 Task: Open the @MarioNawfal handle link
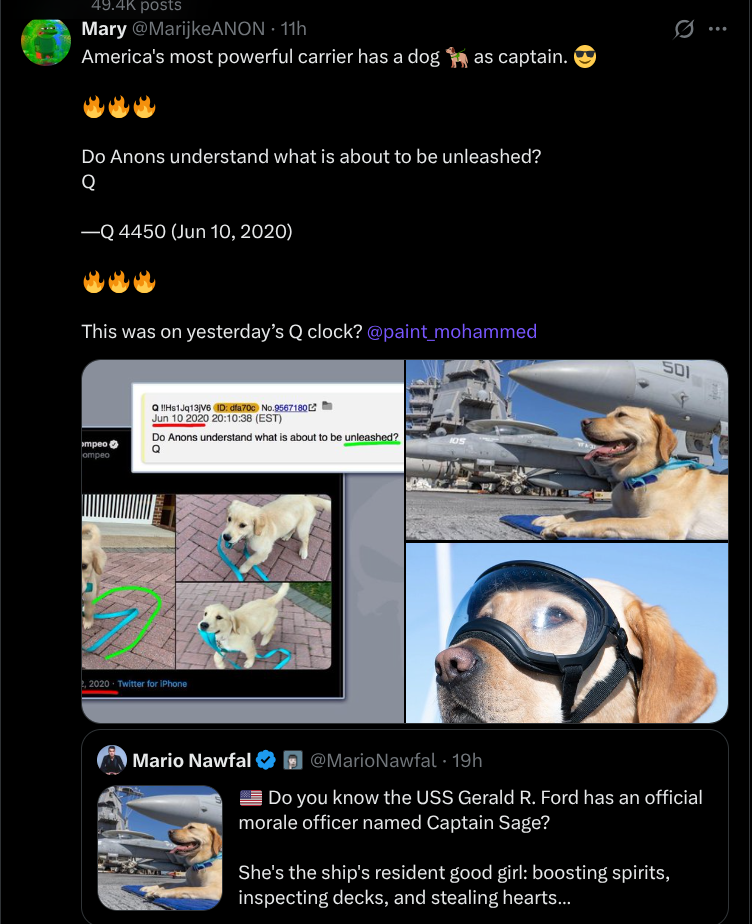(x=372, y=760)
